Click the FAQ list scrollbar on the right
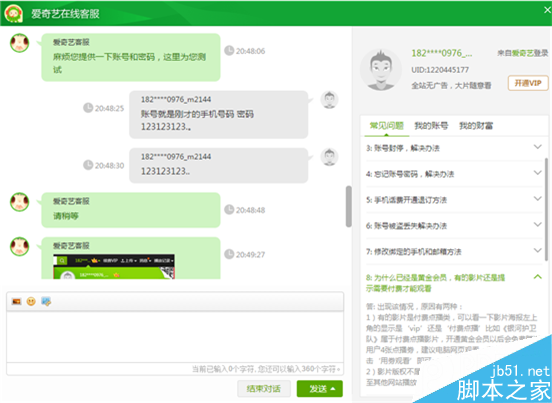The height and width of the screenshot is (403, 552). point(547,209)
